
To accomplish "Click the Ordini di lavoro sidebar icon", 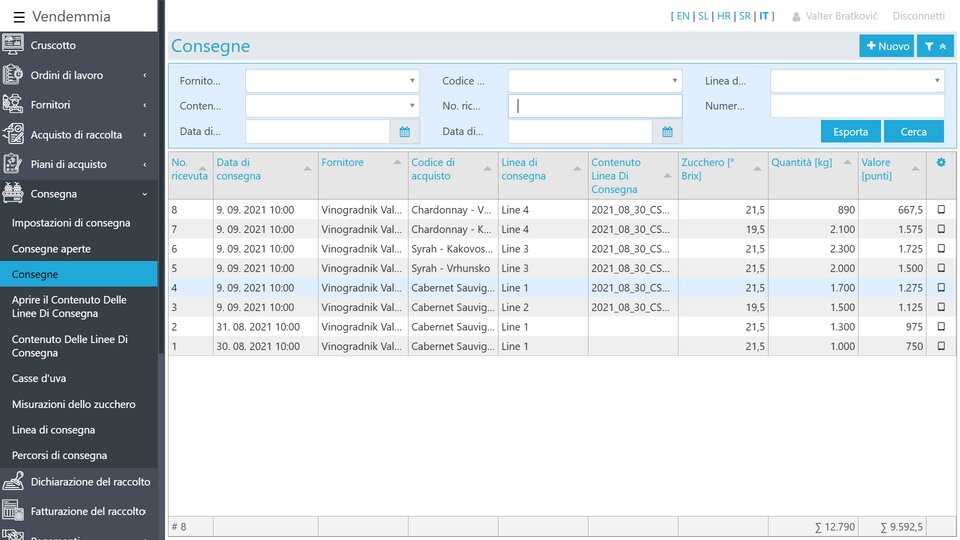I will (x=13, y=75).
